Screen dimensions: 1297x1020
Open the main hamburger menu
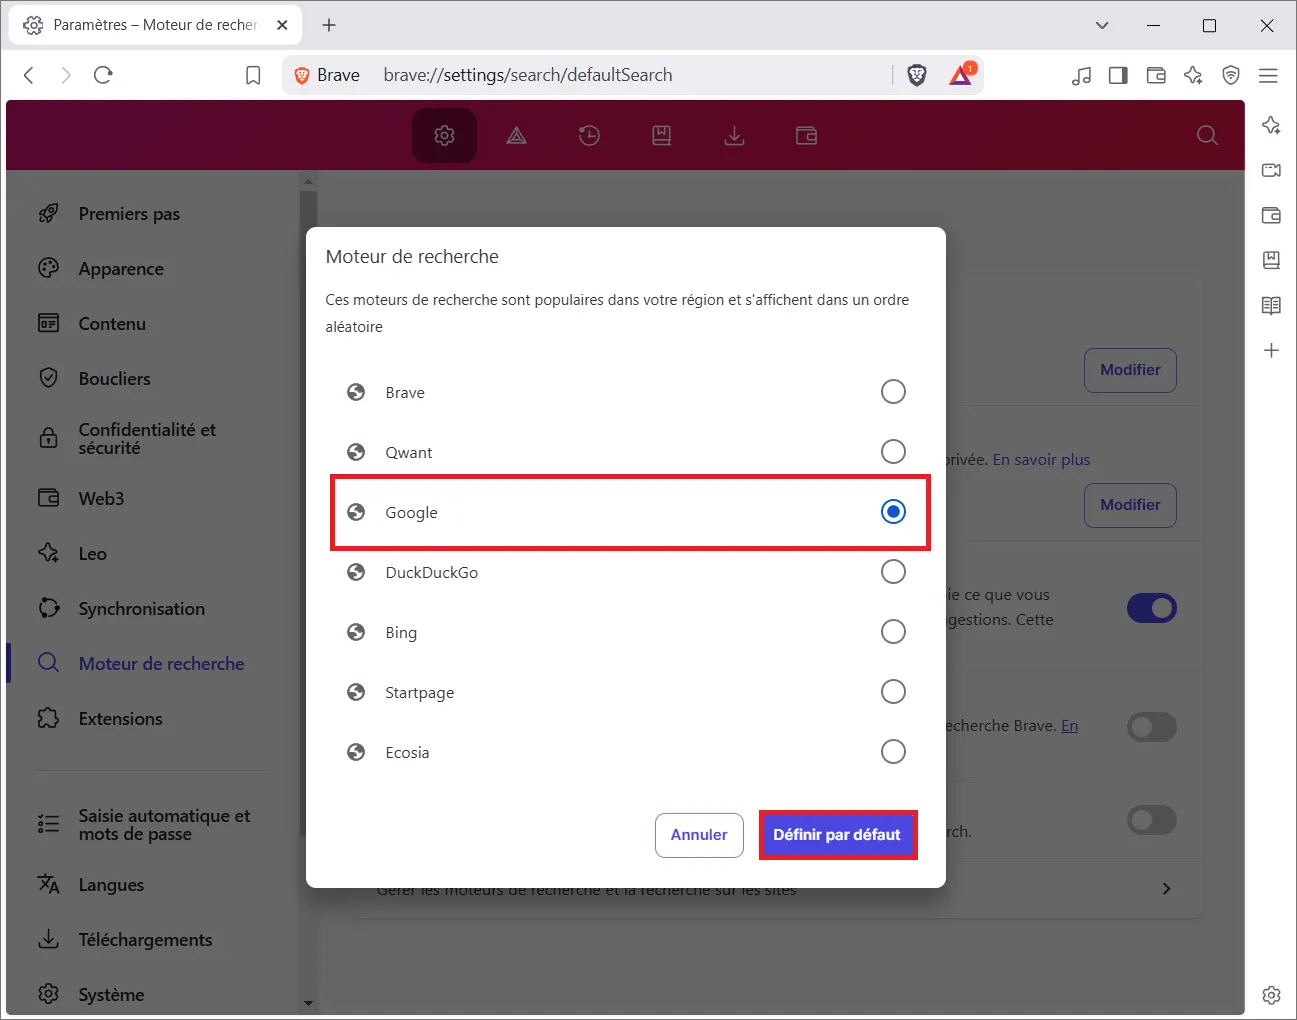tap(1268, 75)
